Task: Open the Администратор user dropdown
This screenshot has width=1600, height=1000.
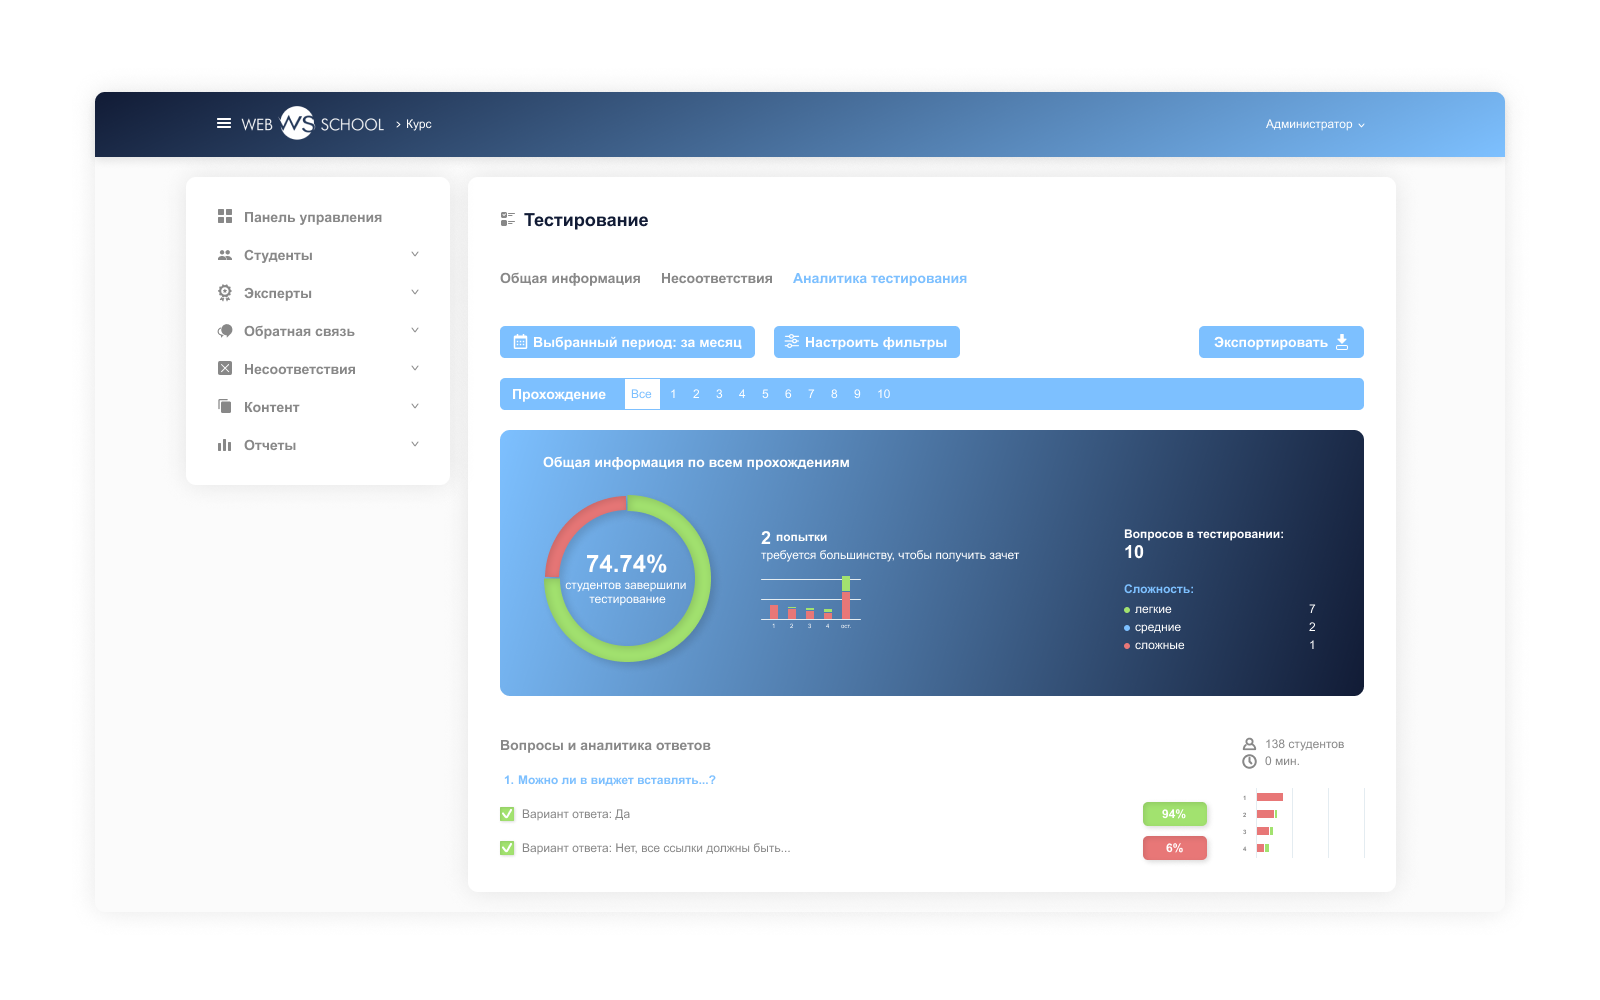Action: coord(1315,124)
